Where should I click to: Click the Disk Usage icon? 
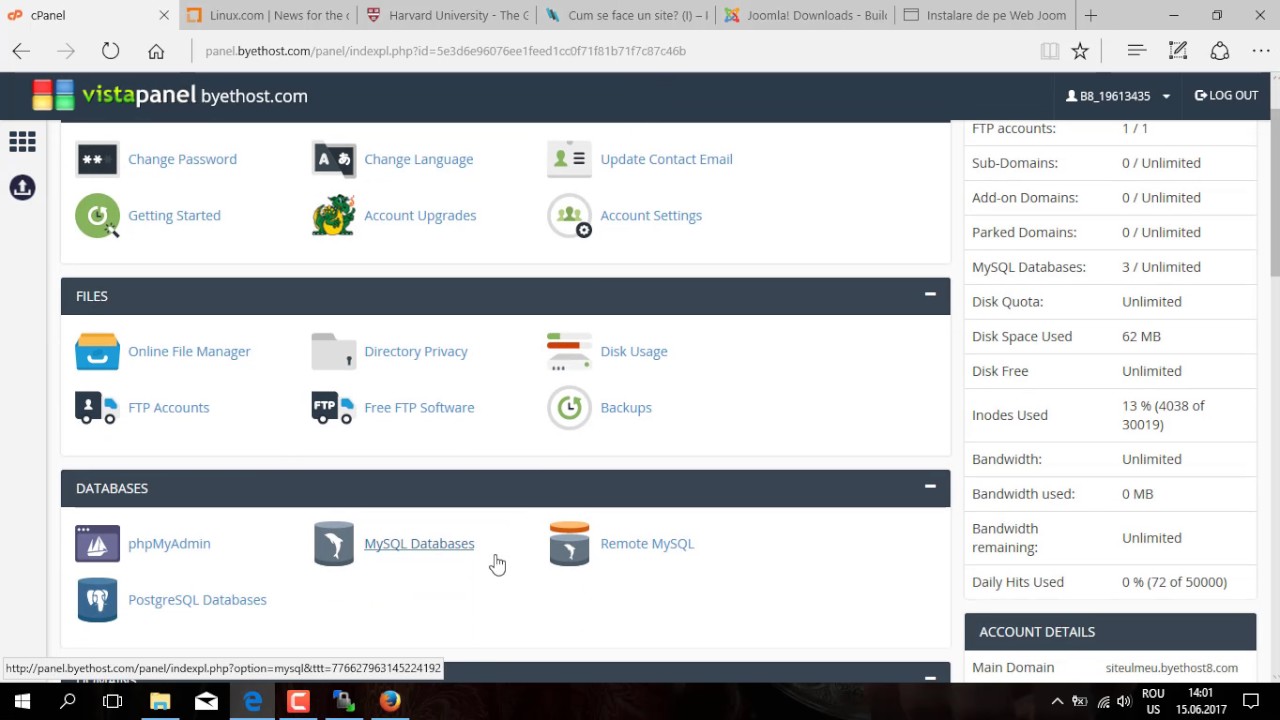pos(569,351)
